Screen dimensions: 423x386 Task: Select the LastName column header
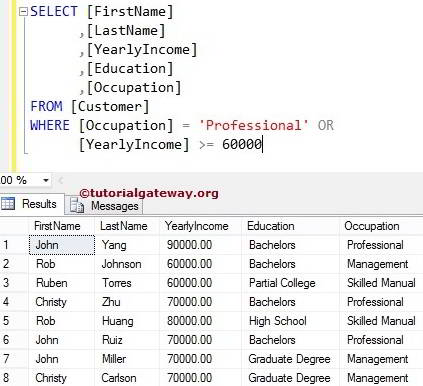pos(127,226)
